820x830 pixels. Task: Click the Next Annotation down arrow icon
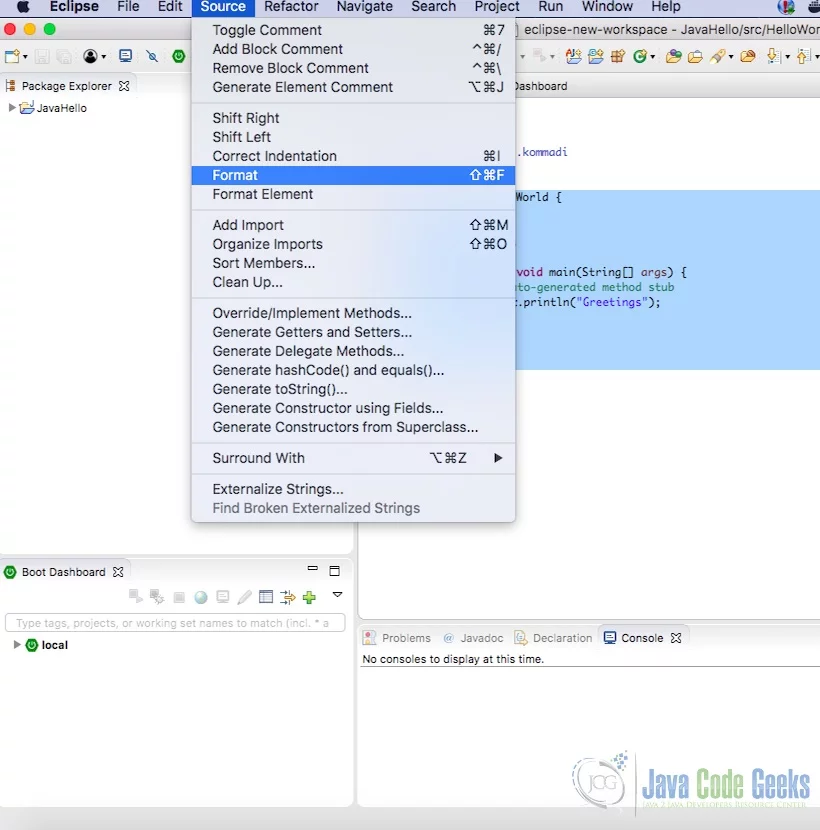773,56
